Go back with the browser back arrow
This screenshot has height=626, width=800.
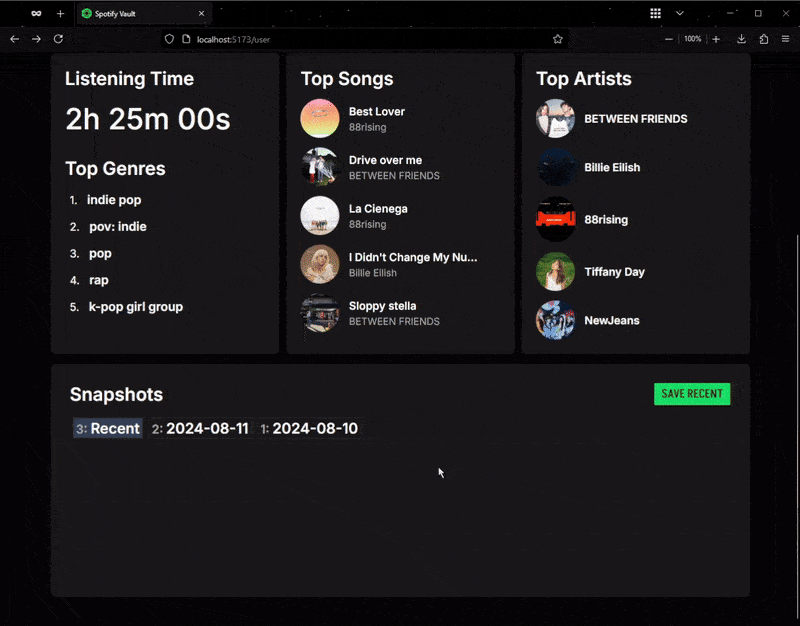[14, 39]
